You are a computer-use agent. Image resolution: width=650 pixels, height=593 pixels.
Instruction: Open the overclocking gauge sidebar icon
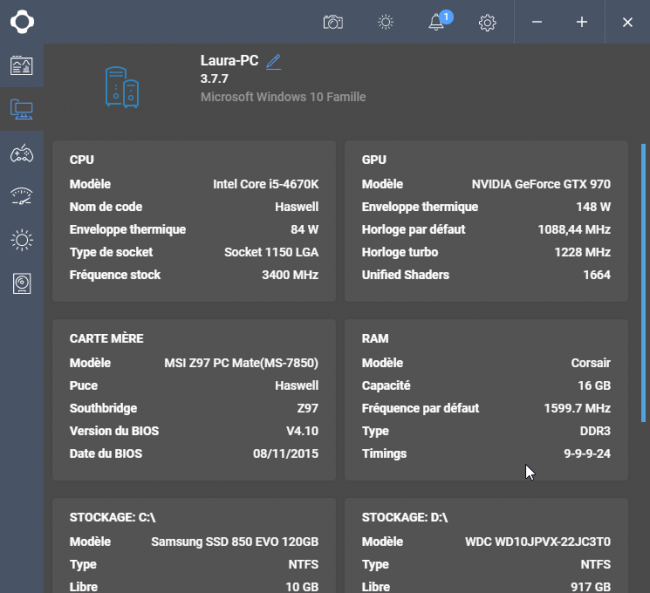point(22,196)
